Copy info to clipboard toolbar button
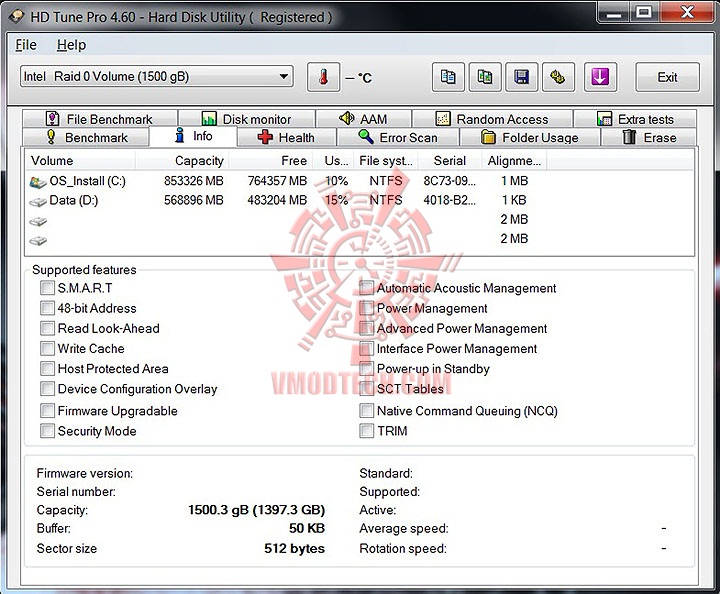The image size is (720, 594). click(448, 77)
